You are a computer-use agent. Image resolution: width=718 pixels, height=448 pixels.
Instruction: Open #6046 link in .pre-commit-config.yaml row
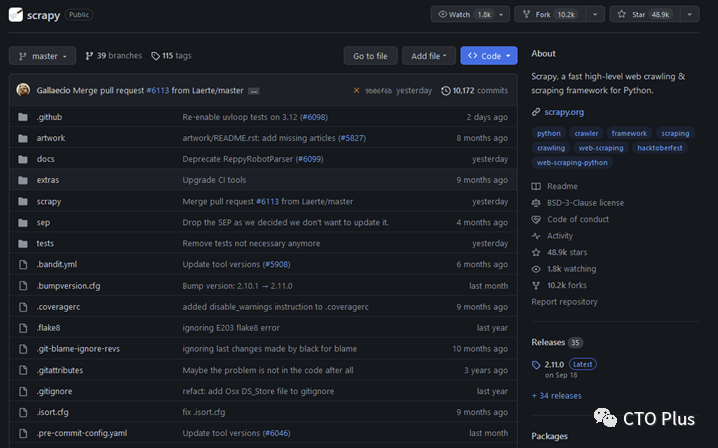click(x=277, y=433)
